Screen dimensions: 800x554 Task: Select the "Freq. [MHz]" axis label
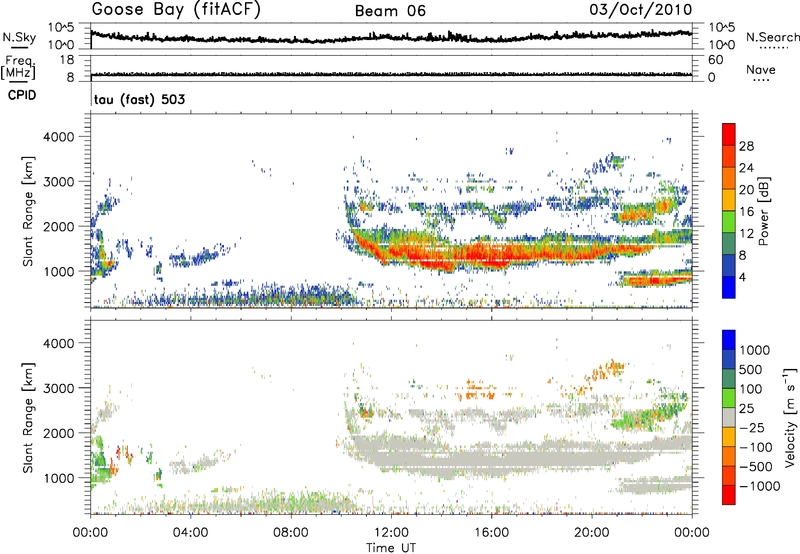coord(18,67)
